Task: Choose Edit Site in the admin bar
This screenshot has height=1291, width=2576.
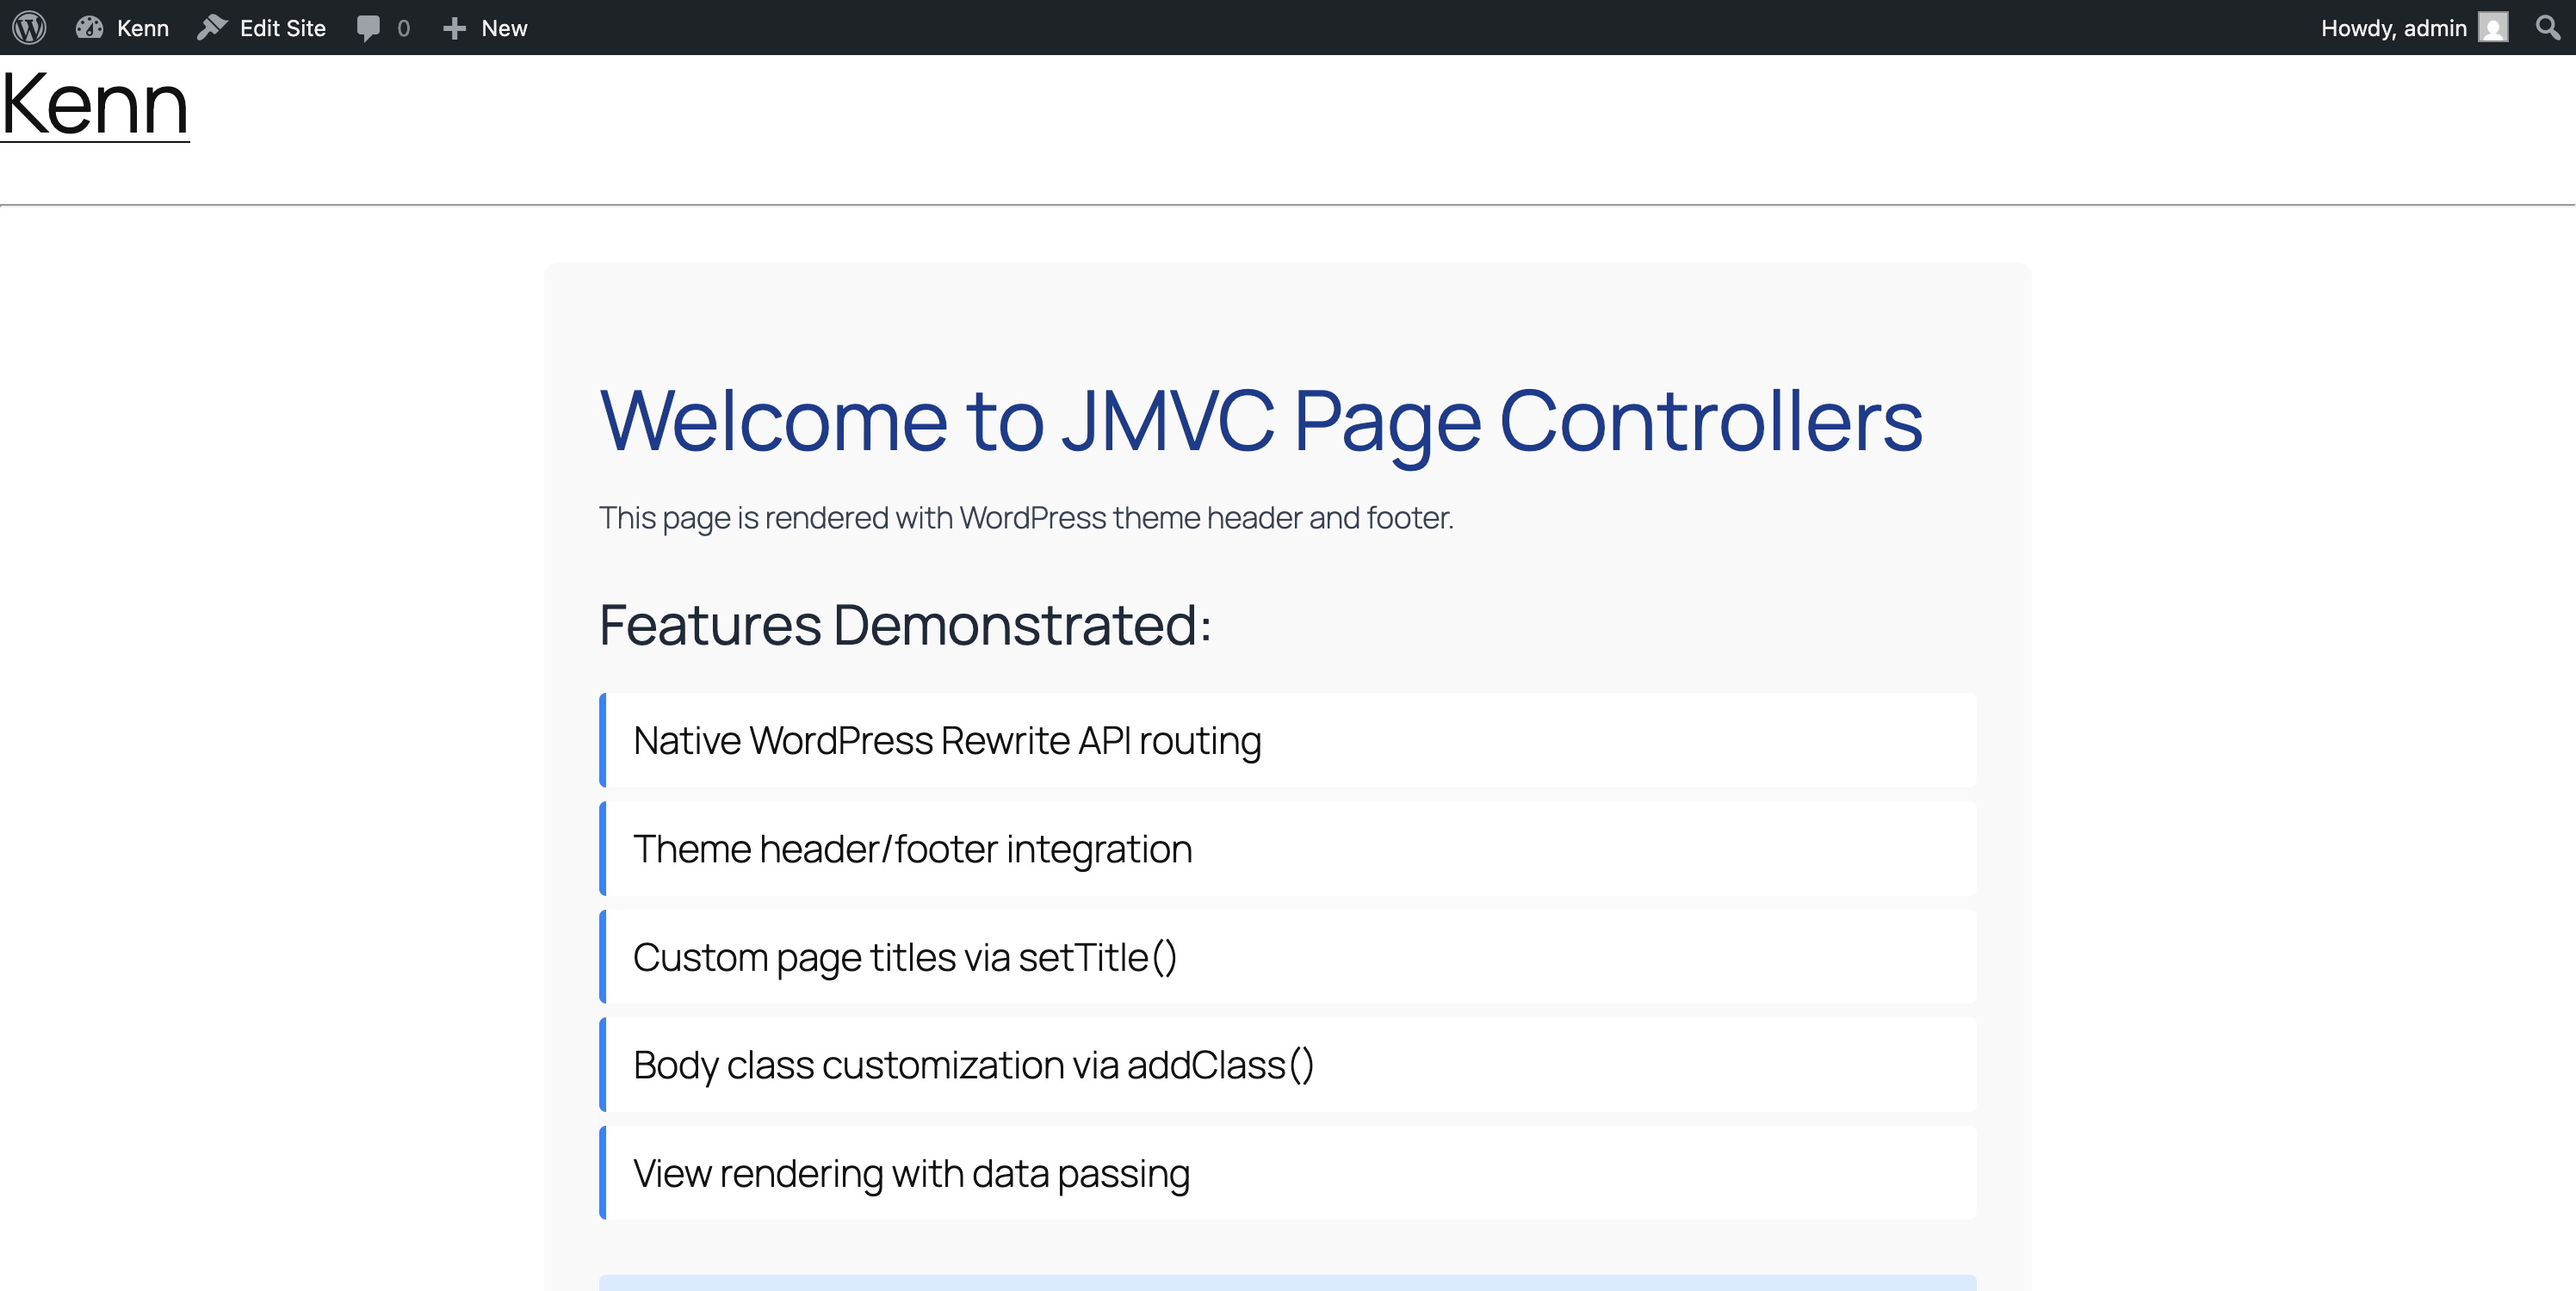Action: coord(262,27)
